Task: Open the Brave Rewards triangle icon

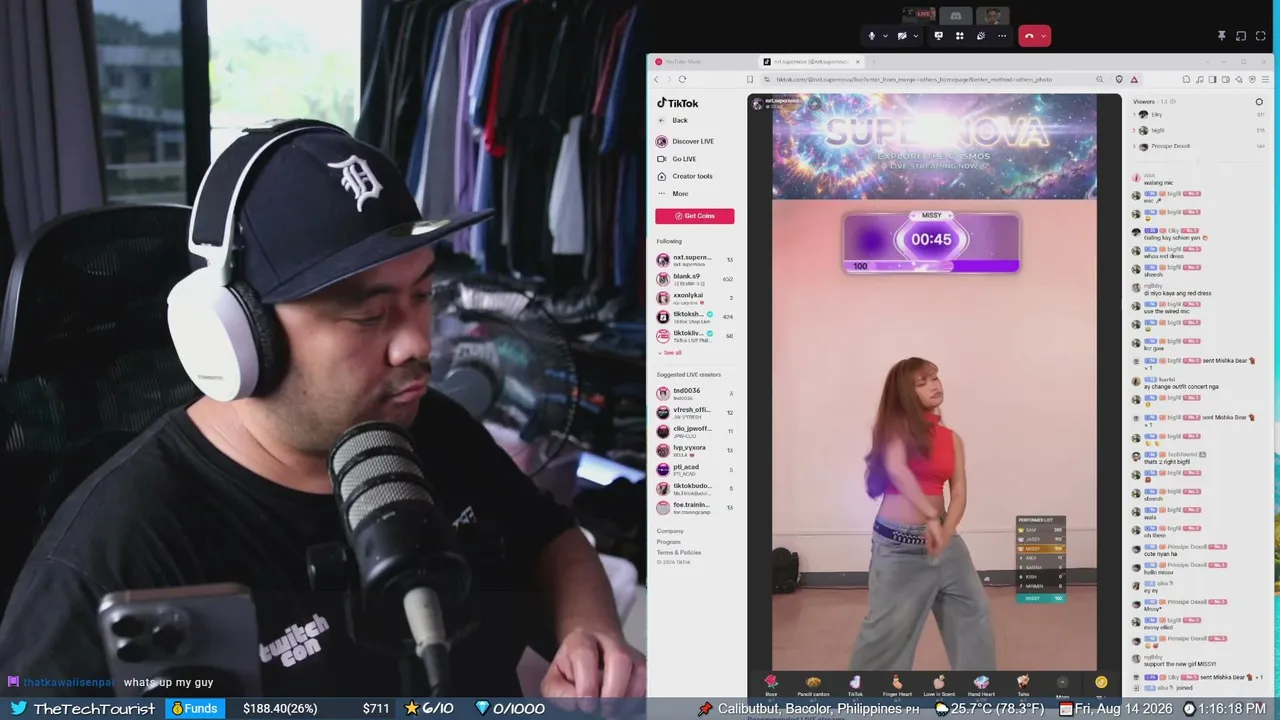Action: pyautogui.click(x=1134, y=79)
